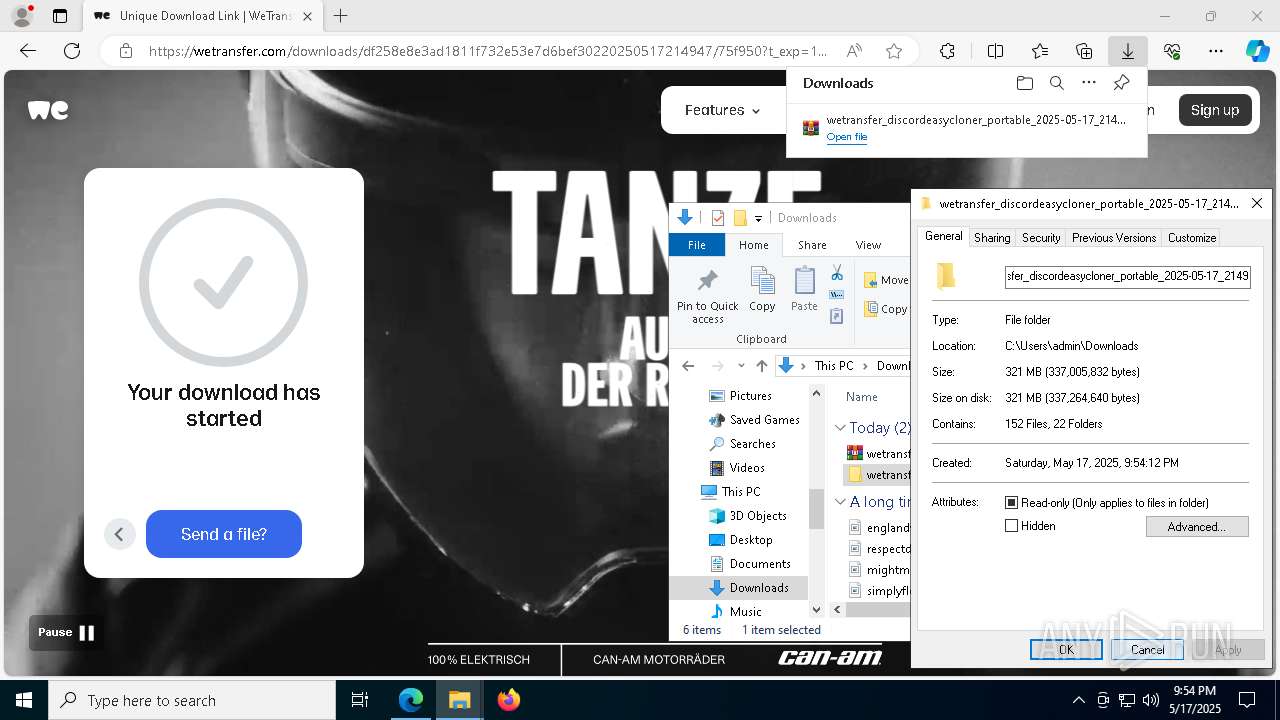Click OK in Properties dialog
1280x720 pixels.
(x=1066, y=649)
